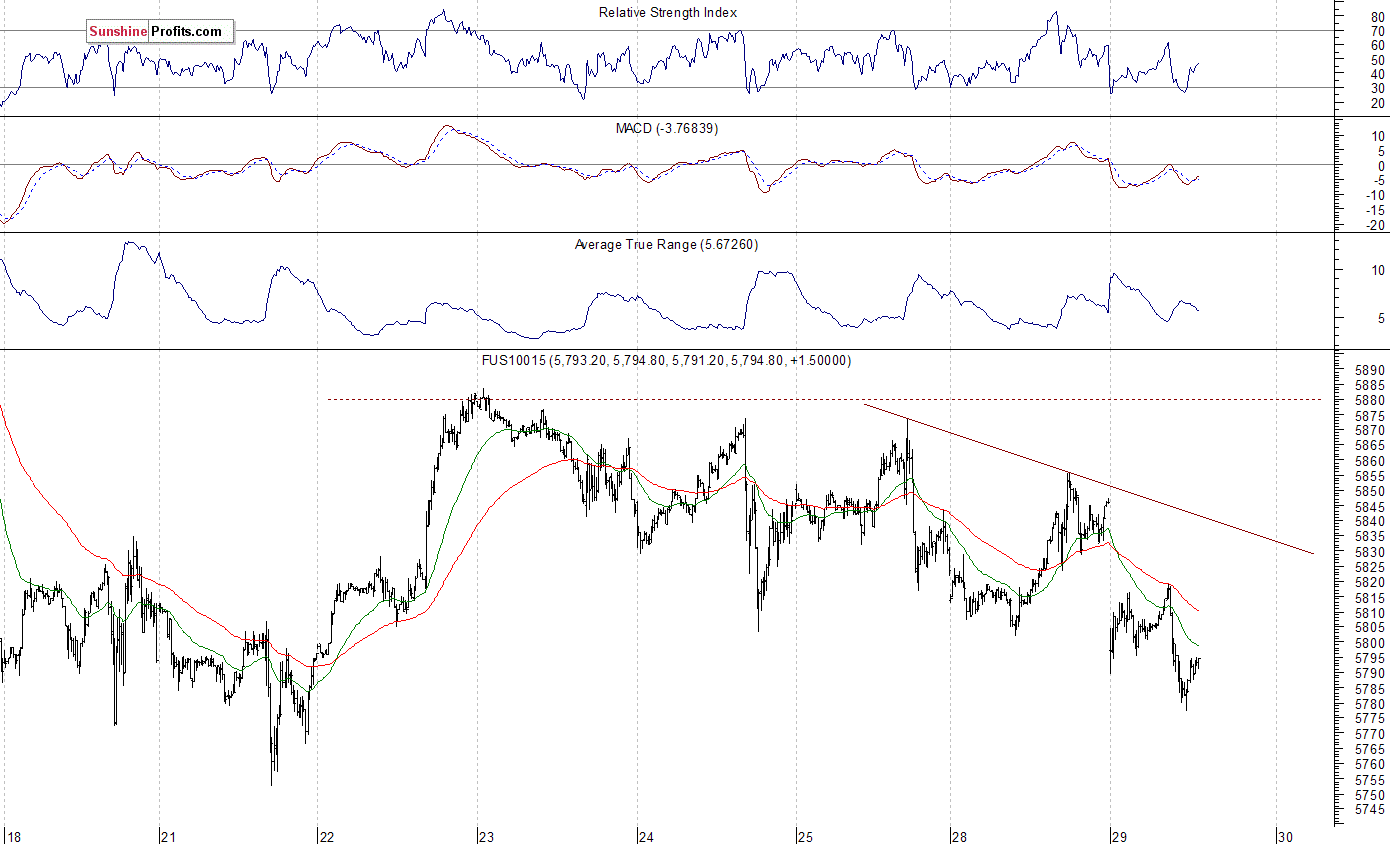Select the MACD (-3.76839) label

(668, 129)
